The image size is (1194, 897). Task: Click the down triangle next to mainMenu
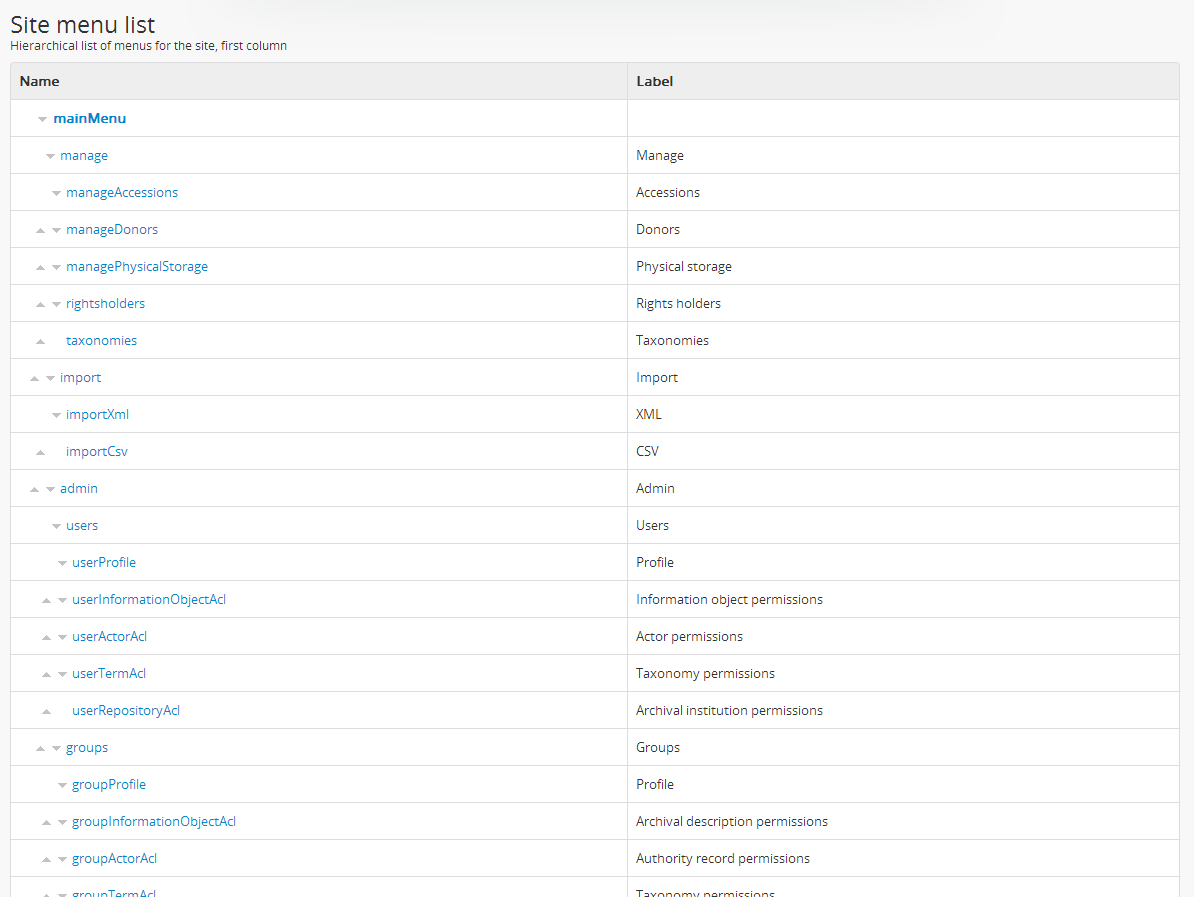pos(42,119)
